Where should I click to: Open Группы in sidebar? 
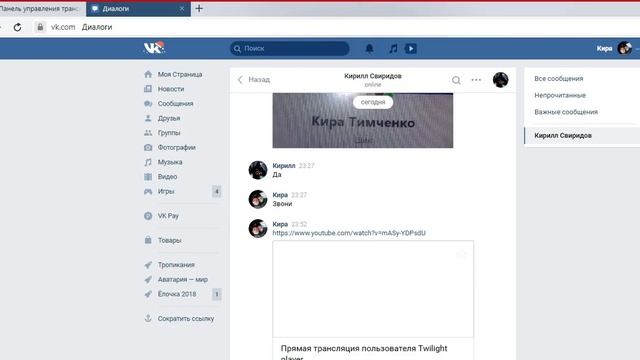coord(169,133)
